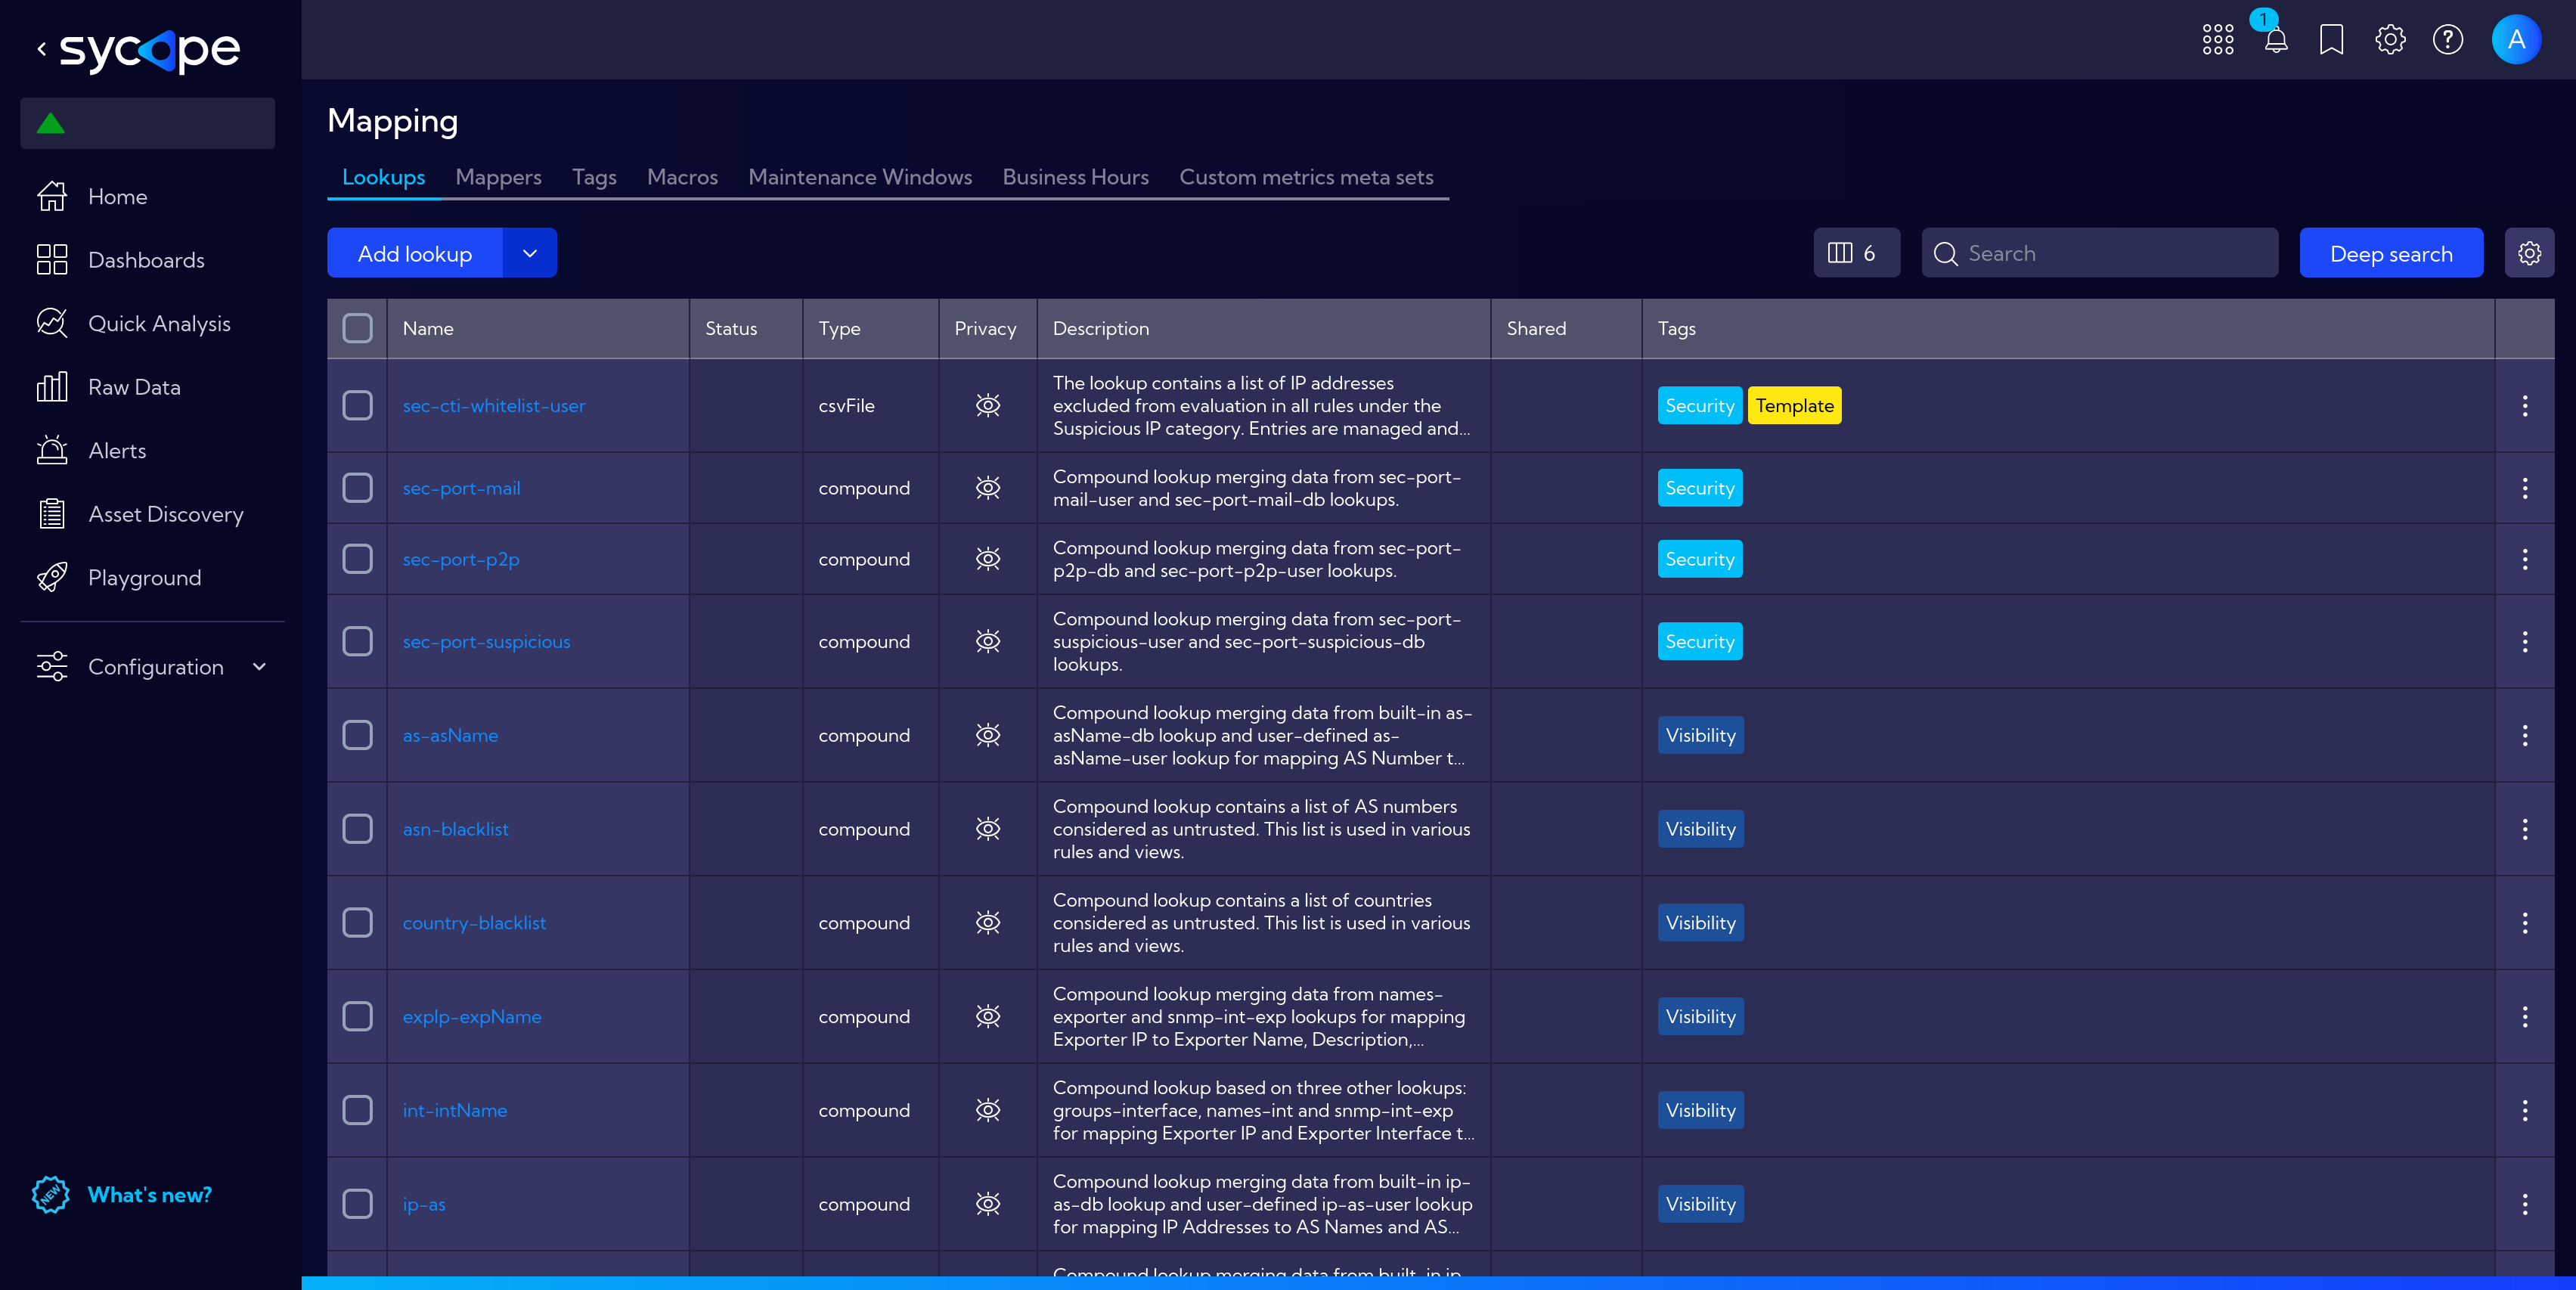Open Quick Analysis from sidebar
The image size is (2576, 1290).
pyautogui.click(x=133, y=323)
